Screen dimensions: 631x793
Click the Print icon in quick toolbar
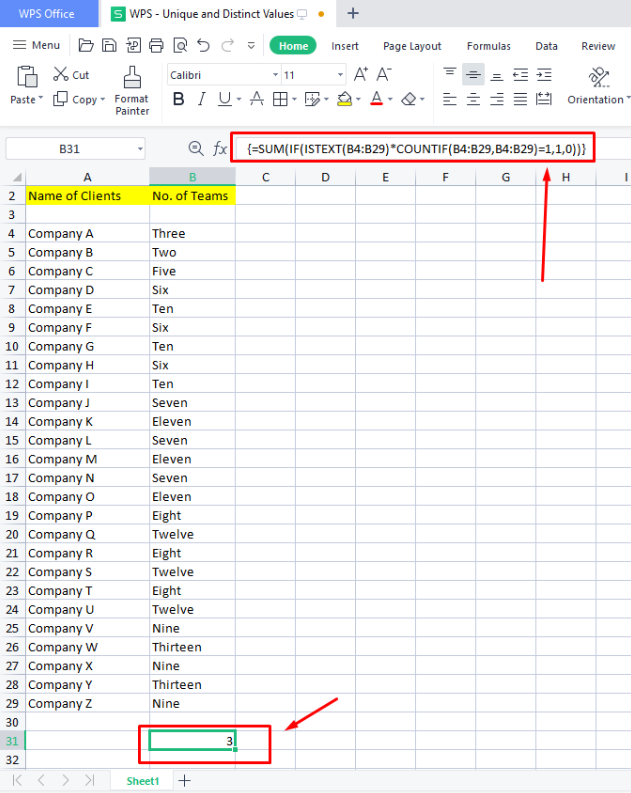[156, 45]
